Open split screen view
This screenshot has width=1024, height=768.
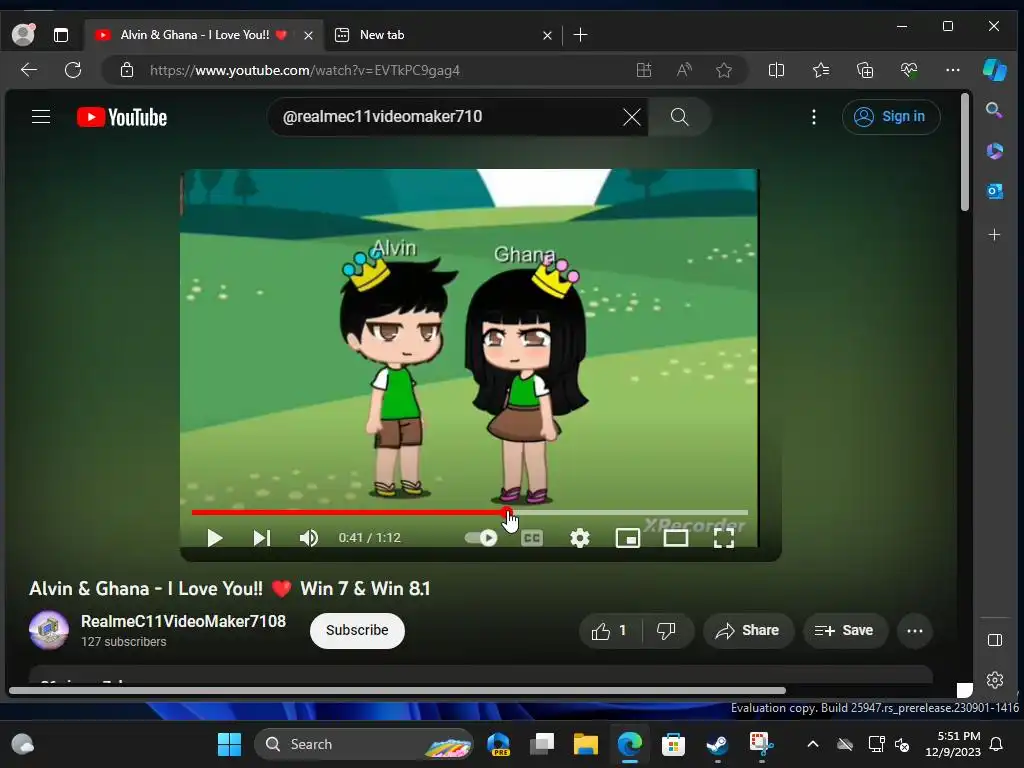point(776,70)
